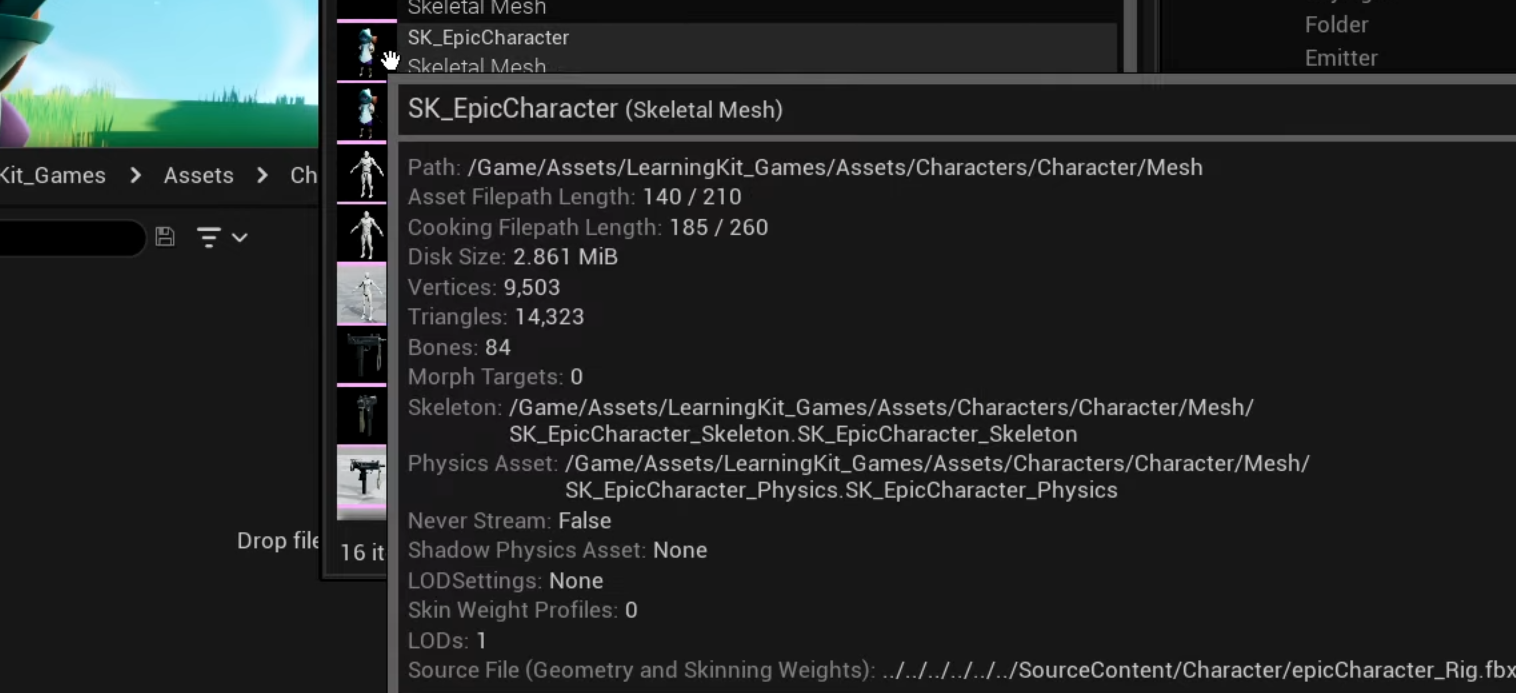Choose the upper dark weapon mesh thumbnail

click(x=361, y=354)
